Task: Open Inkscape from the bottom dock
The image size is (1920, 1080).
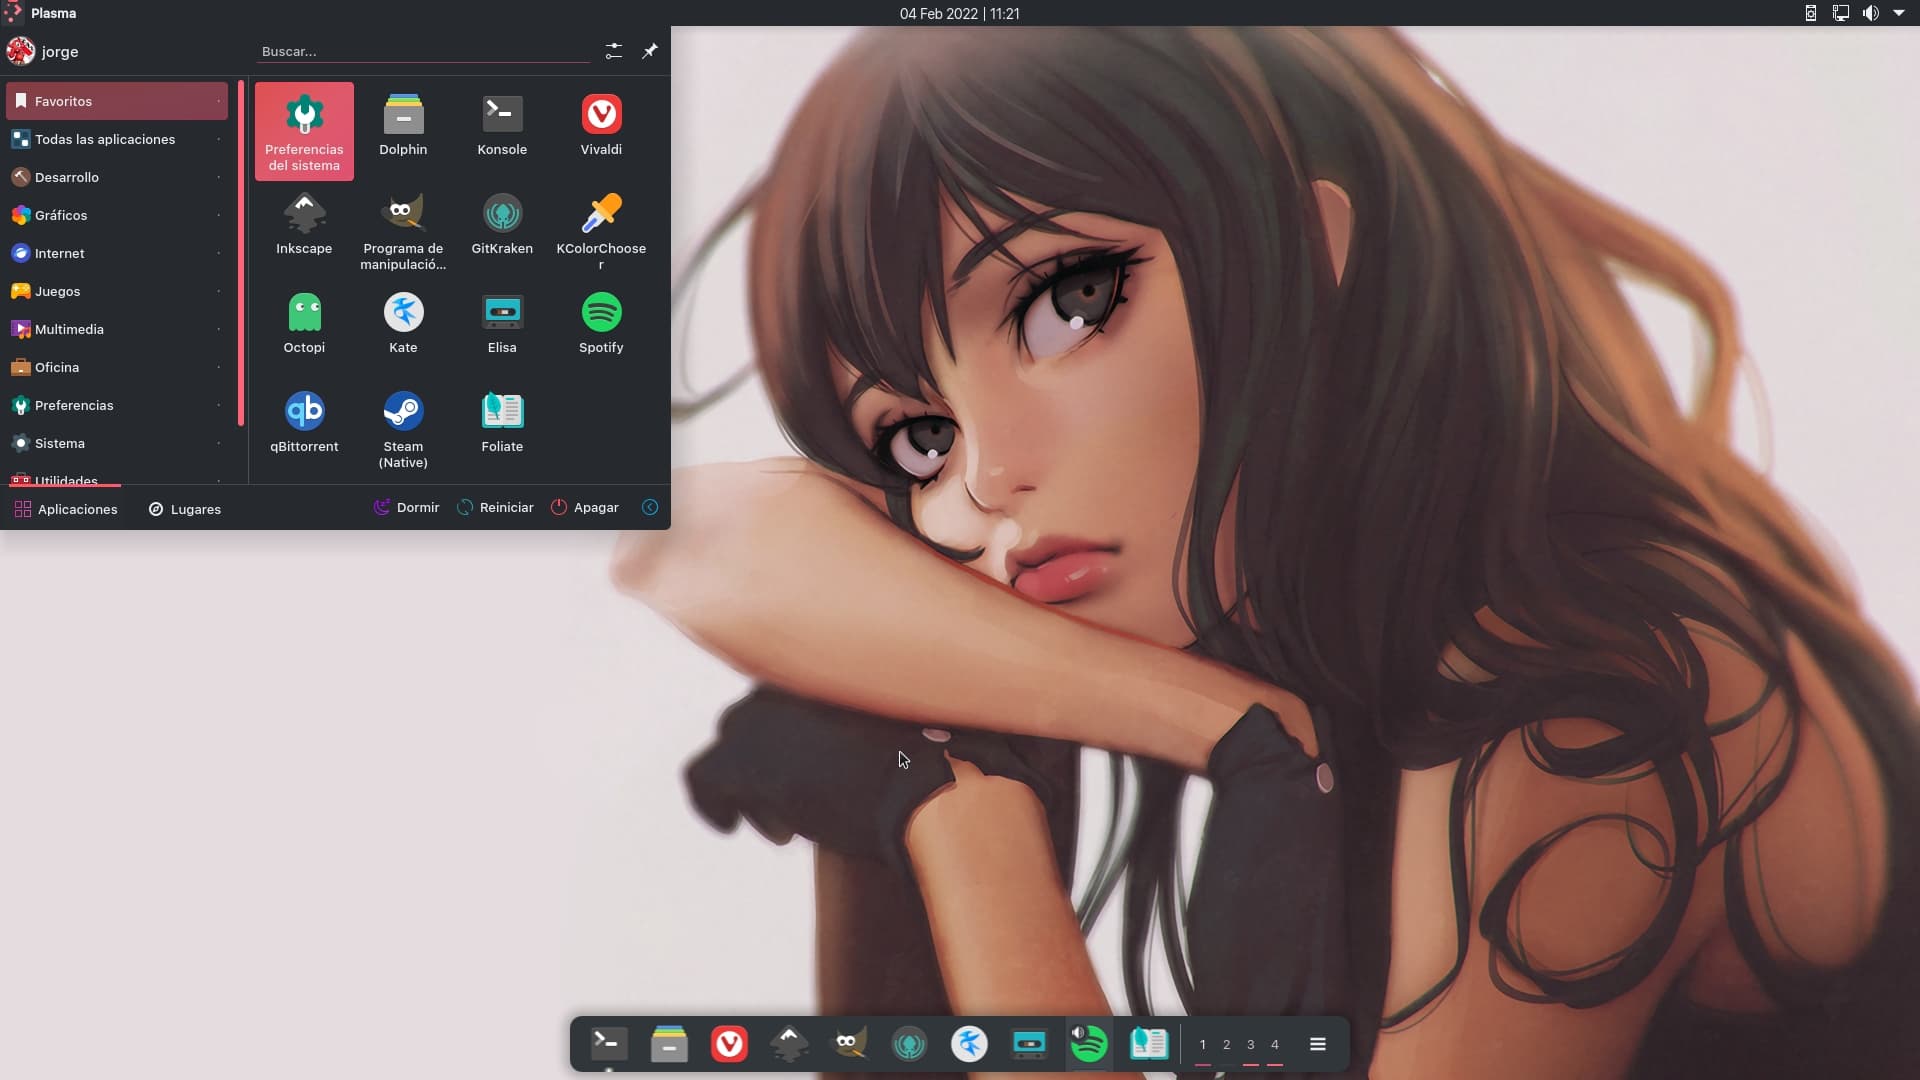Action: tap(789, 1044)
